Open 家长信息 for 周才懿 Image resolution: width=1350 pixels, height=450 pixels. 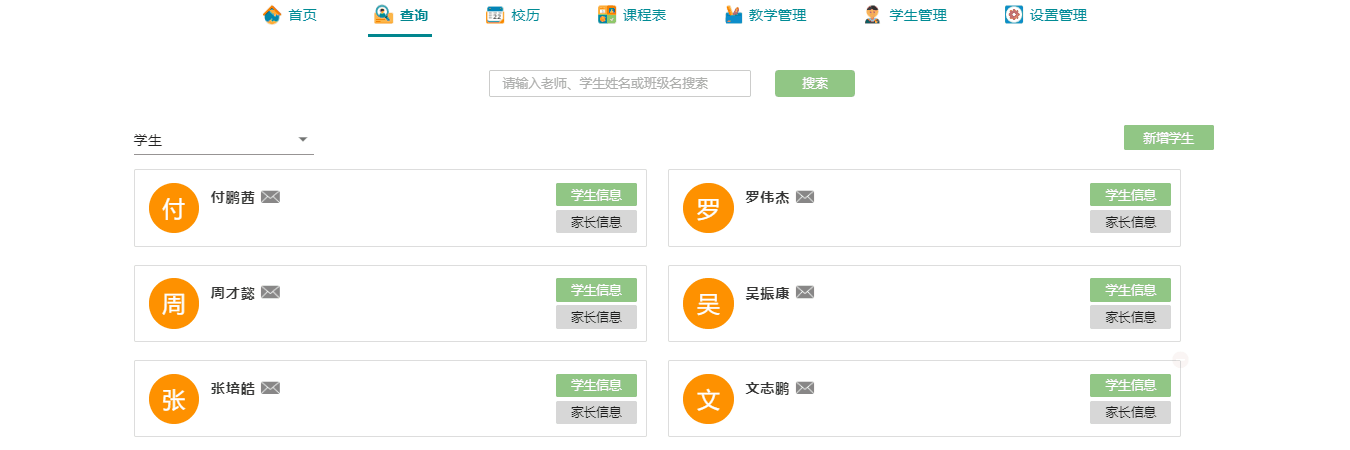(596, 317)
